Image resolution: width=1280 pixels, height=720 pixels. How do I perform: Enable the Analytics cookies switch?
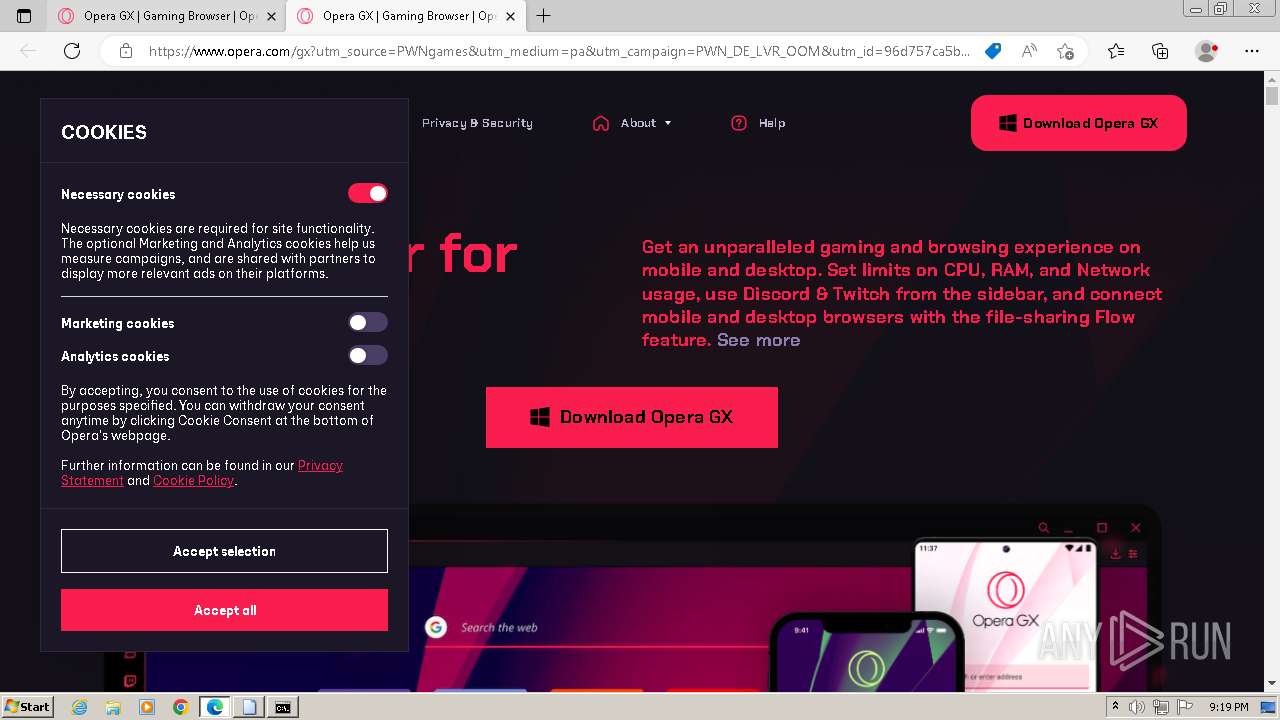pyautogui.click(x=368, y=355)
